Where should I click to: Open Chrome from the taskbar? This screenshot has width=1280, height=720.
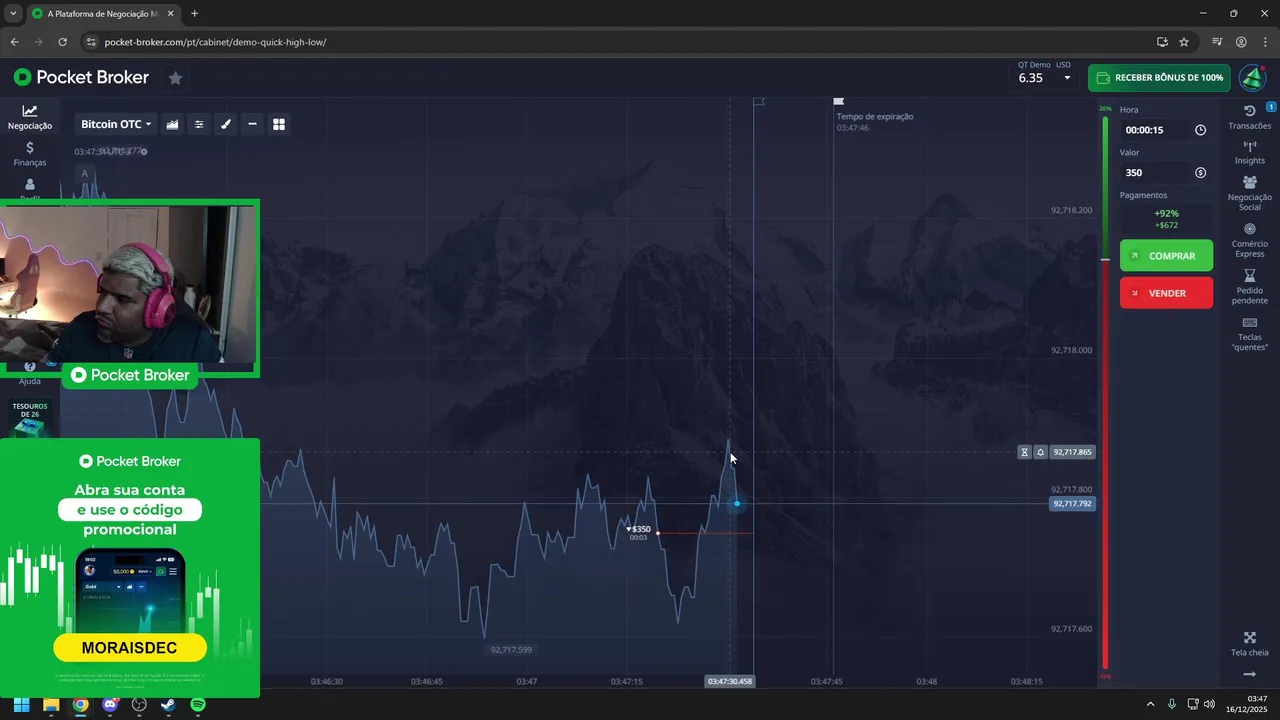[x=80, y=705]
